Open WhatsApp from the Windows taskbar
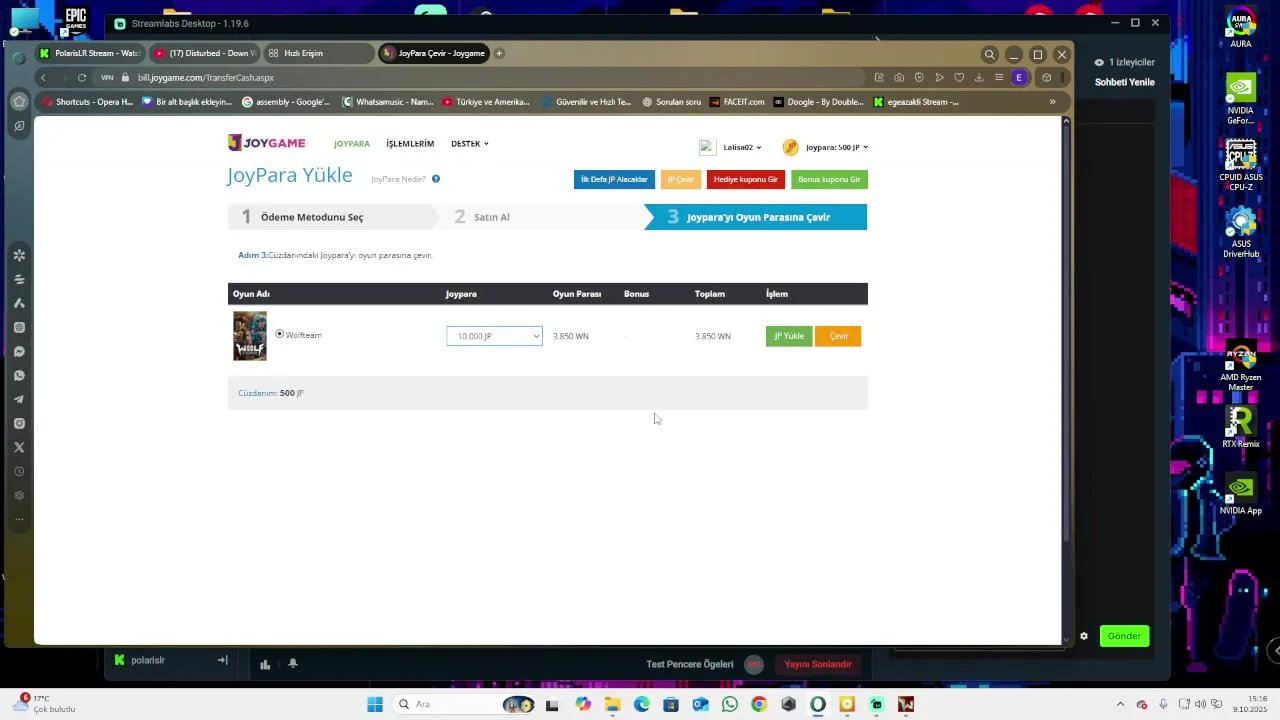Viewport: 1280px width, 720px height. click(x=730, y=705)
